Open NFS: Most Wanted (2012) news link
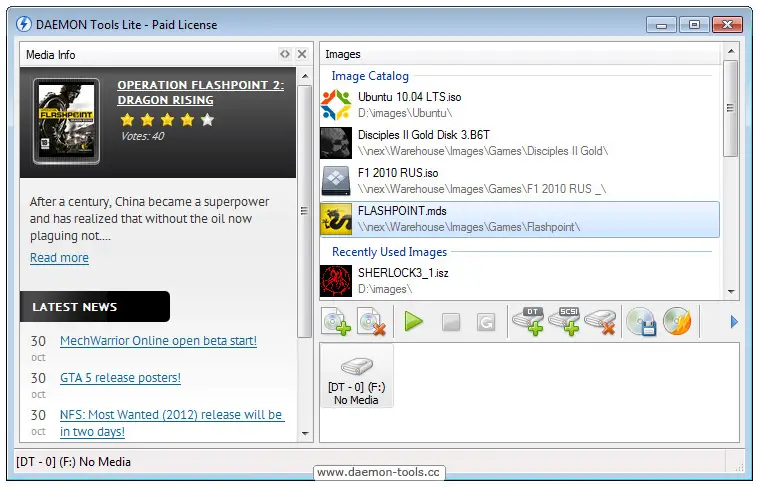 tap(172, 423)
